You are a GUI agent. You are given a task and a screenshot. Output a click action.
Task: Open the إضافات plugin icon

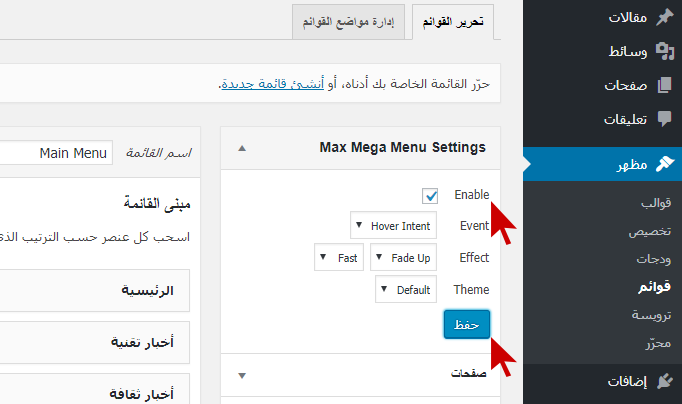pyautogui.click(x=665, y=381)
